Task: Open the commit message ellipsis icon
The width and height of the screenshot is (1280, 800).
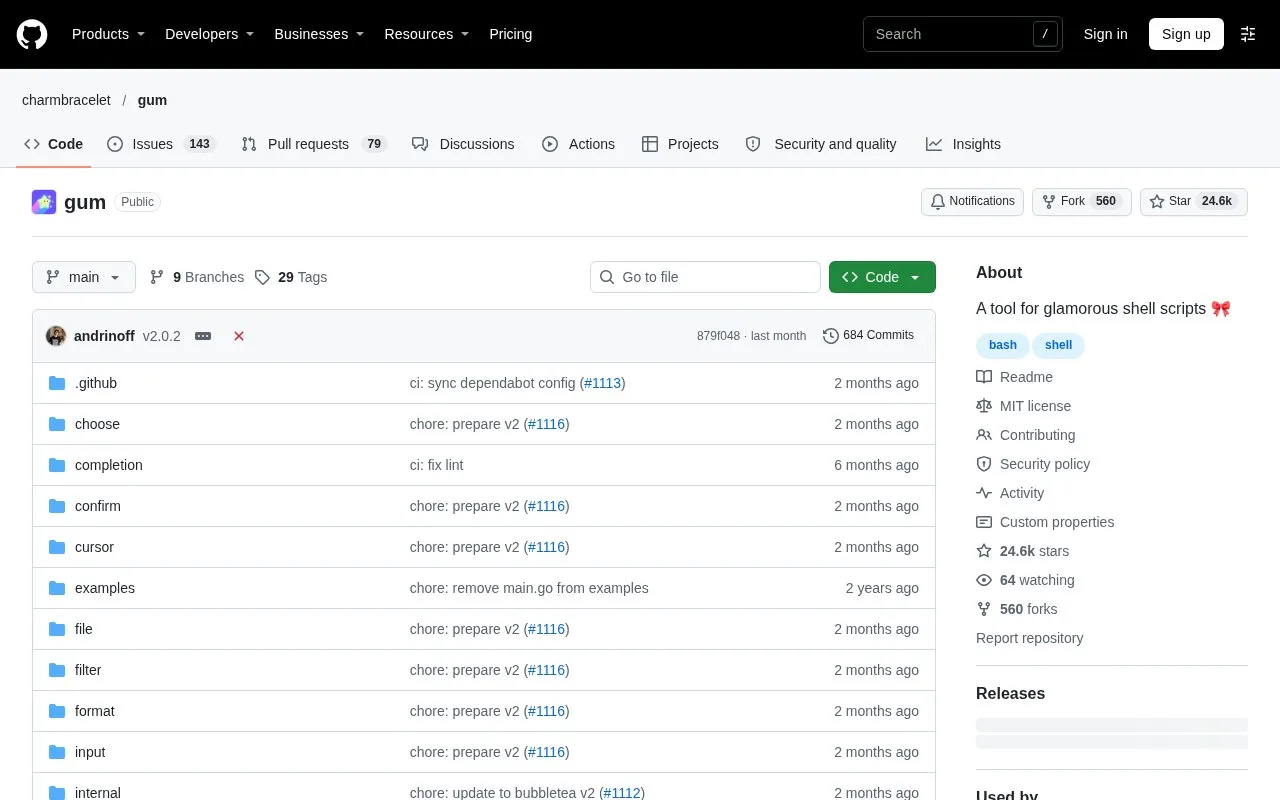Action: coord(203,336)
